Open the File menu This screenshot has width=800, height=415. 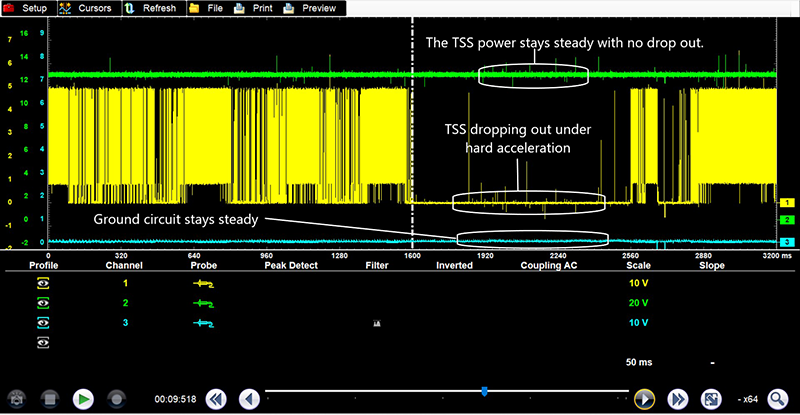[208, 8]
